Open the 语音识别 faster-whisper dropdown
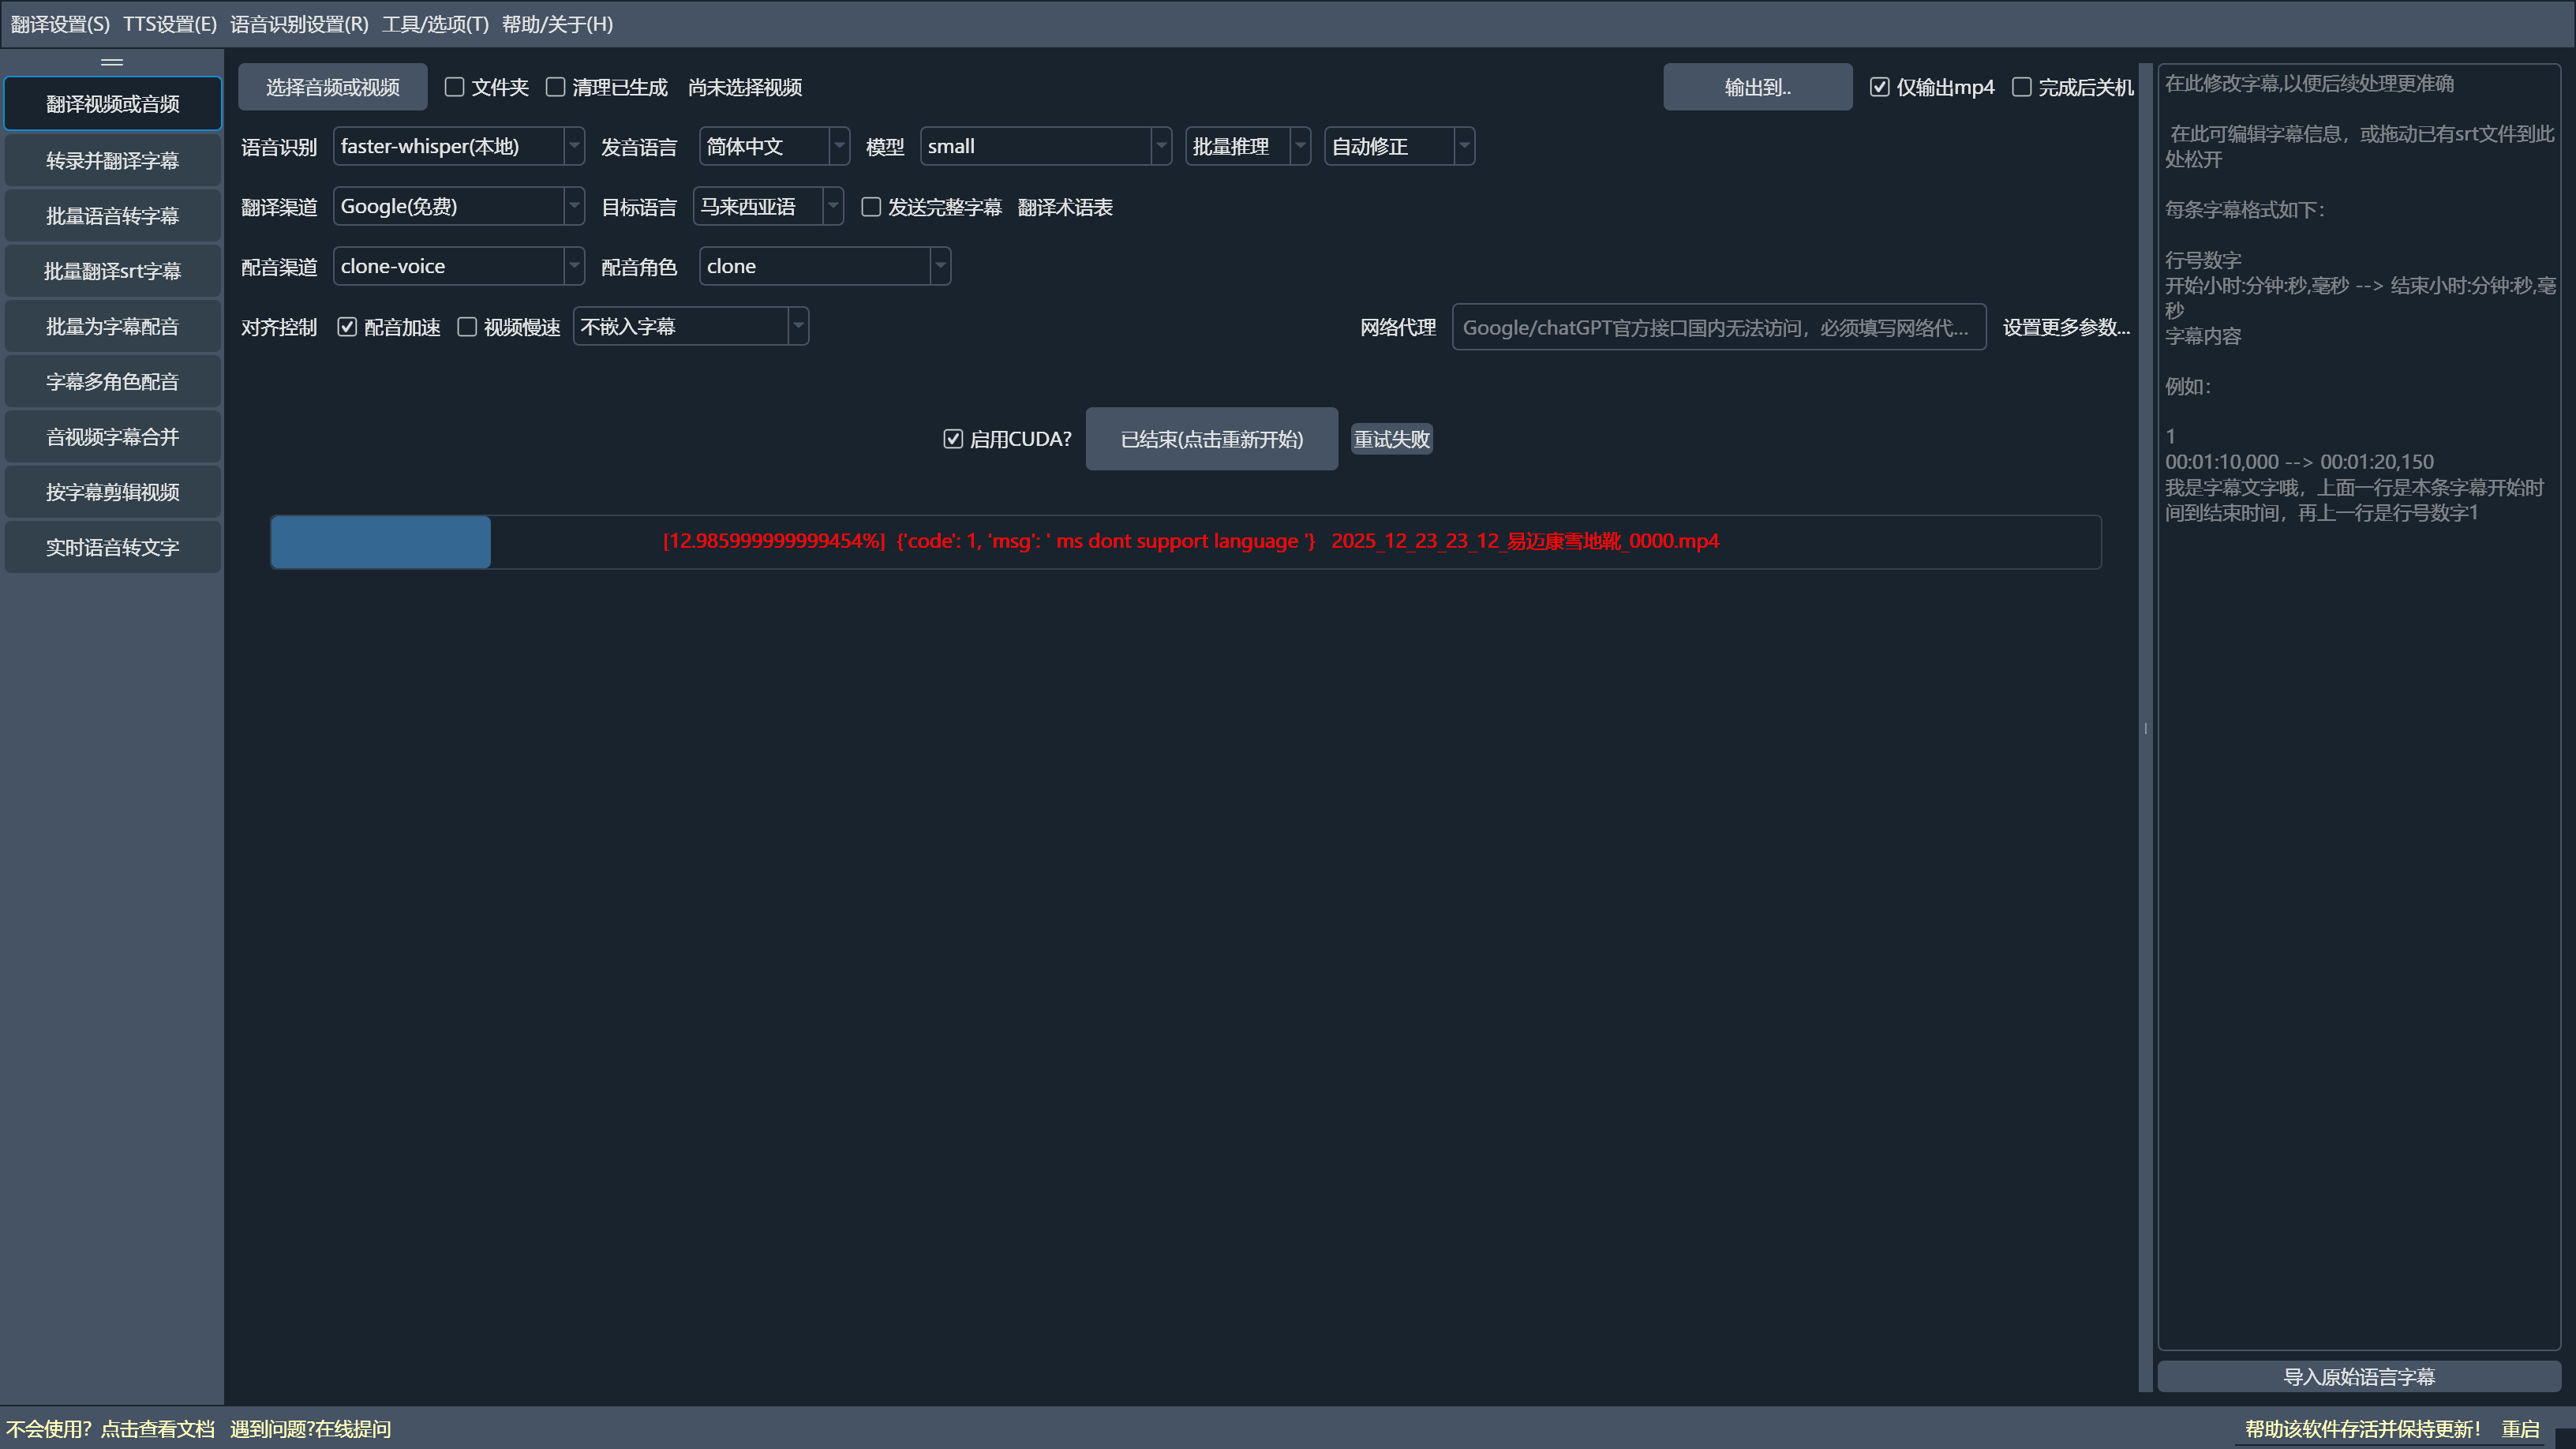Screen dimensions: 2576x1449 (458, 147)
